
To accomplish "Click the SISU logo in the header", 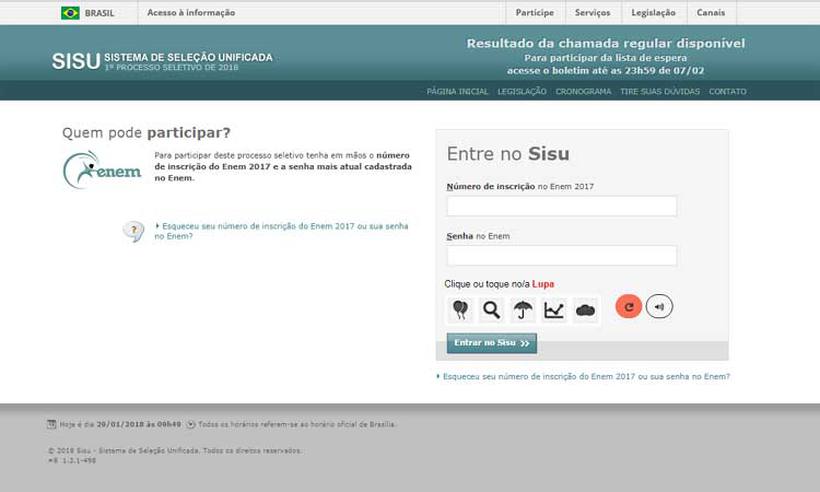I will 76,60.
